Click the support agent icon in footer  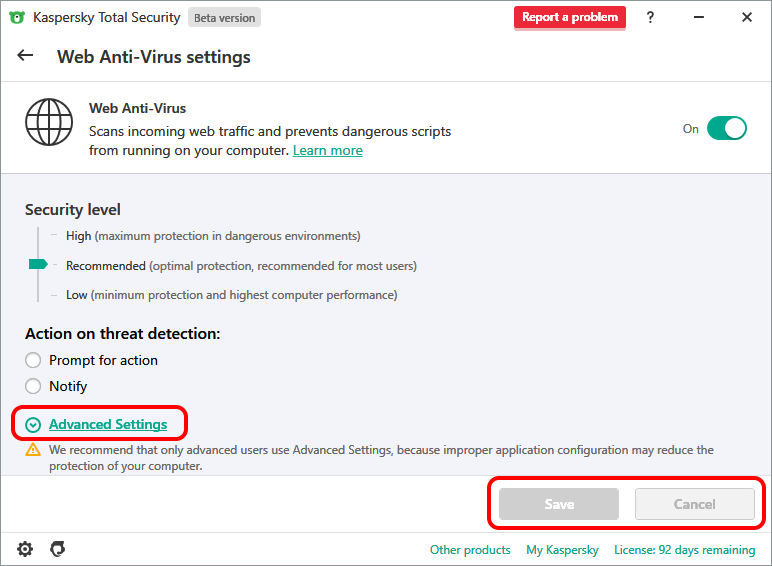58,549
